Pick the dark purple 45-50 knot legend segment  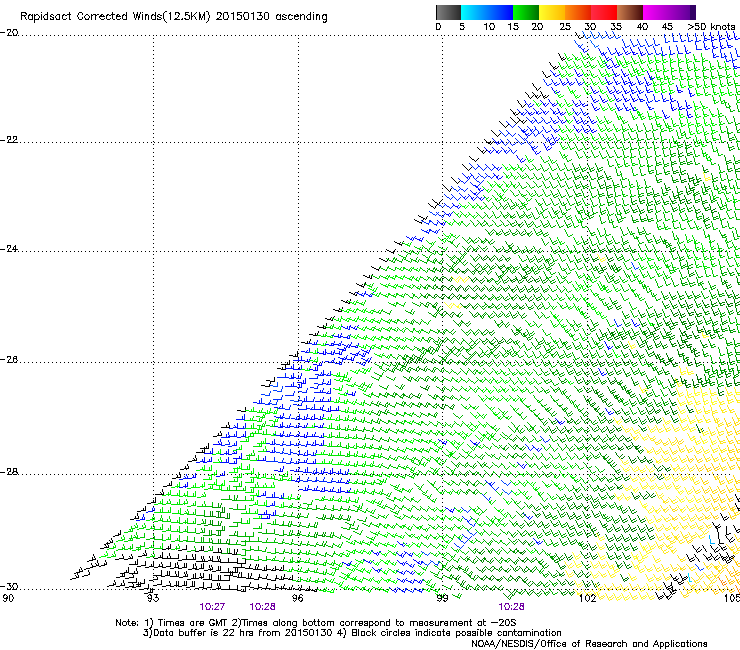pos(682,12)
